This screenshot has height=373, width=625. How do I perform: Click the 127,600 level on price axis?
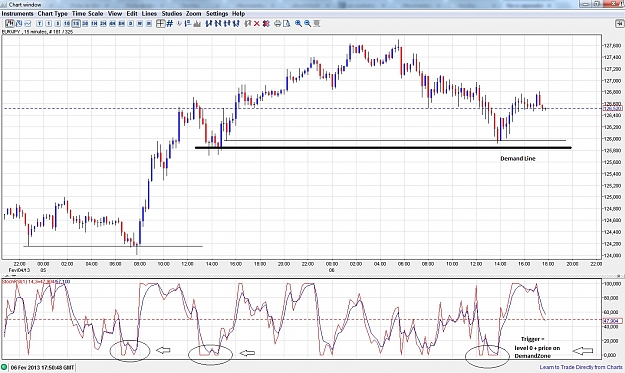click(x=613, y=45)
